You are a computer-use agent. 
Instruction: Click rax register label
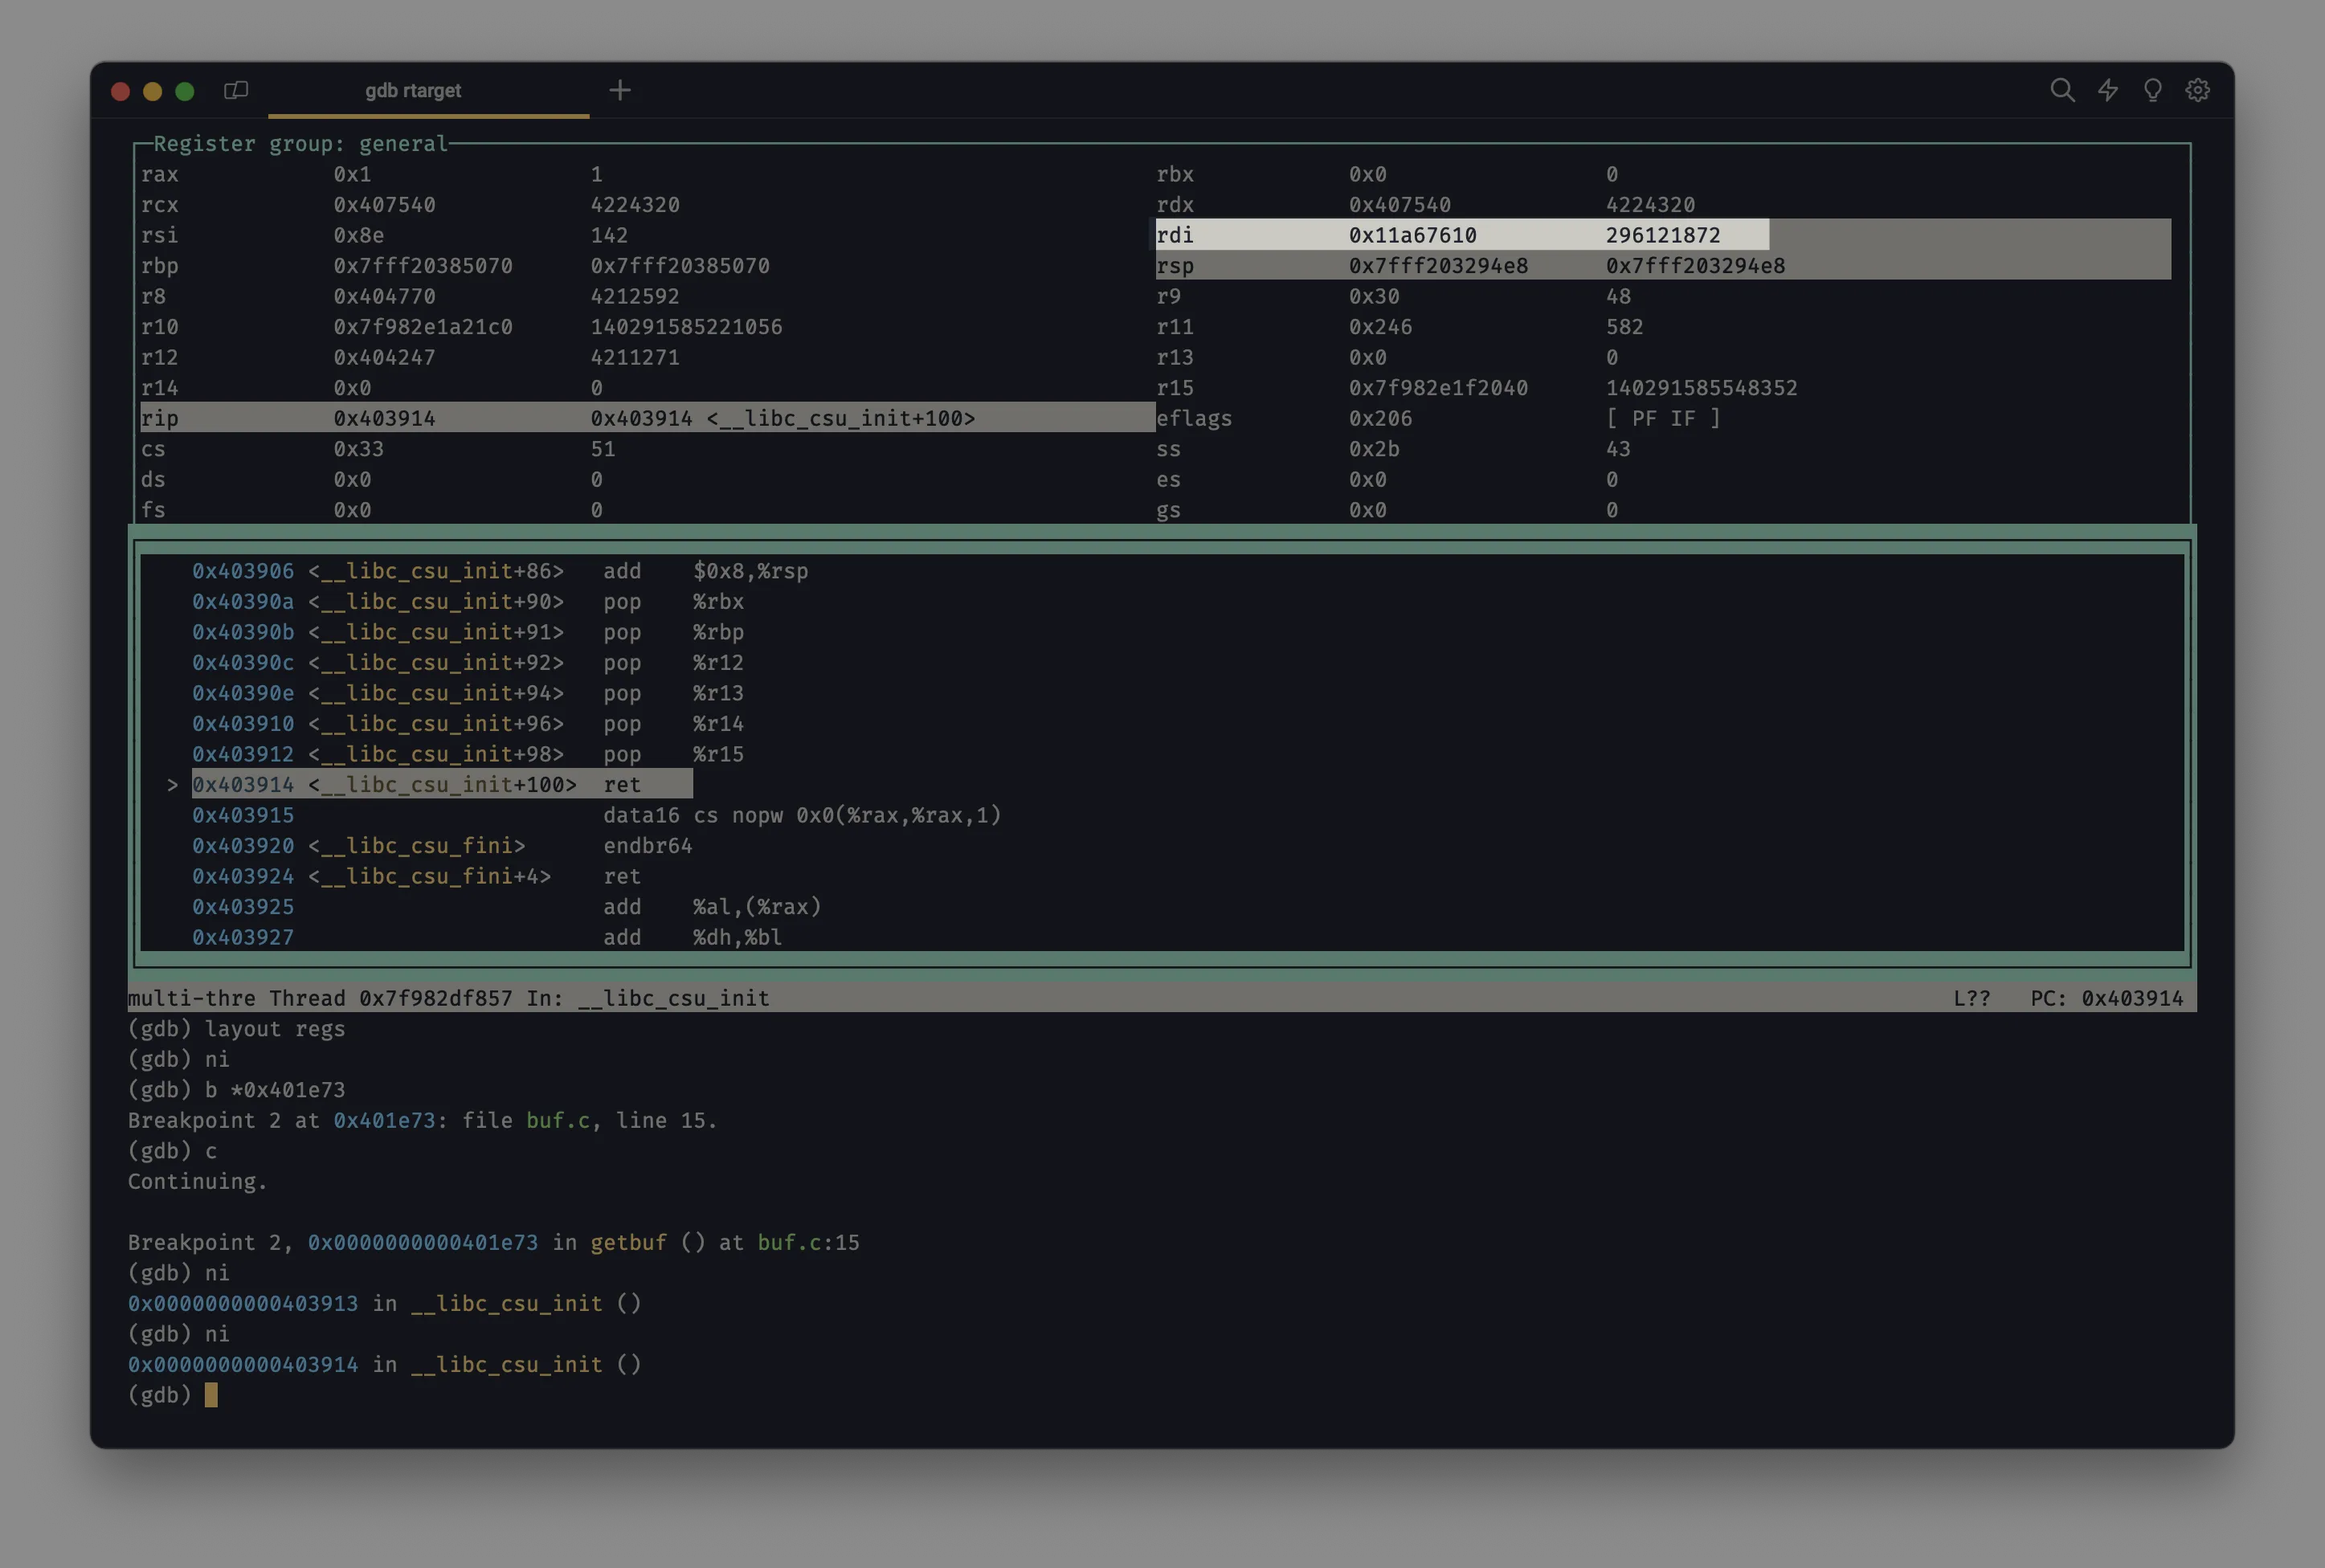[160, 174]
